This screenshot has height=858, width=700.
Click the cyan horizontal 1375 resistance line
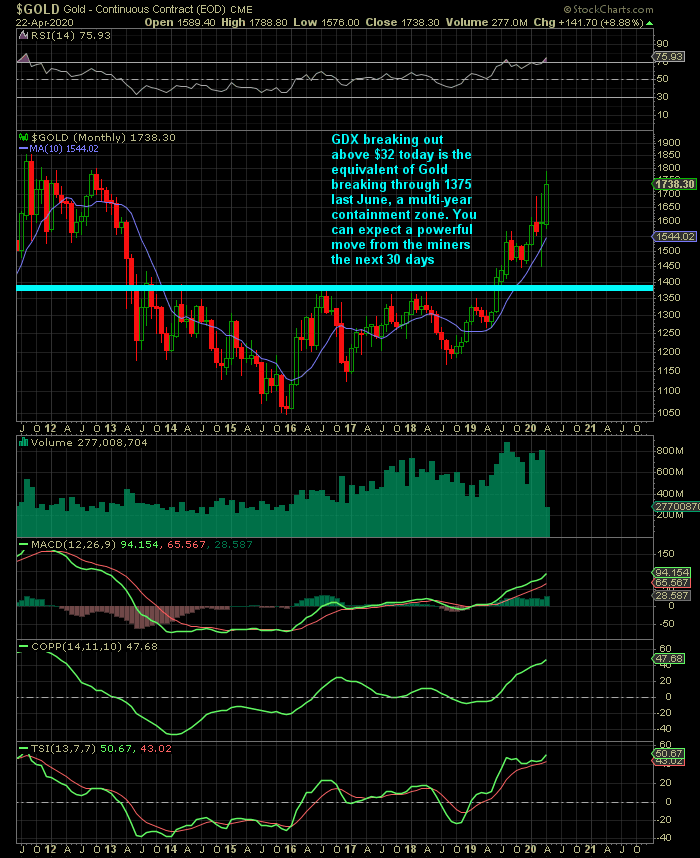pos(335,288)
